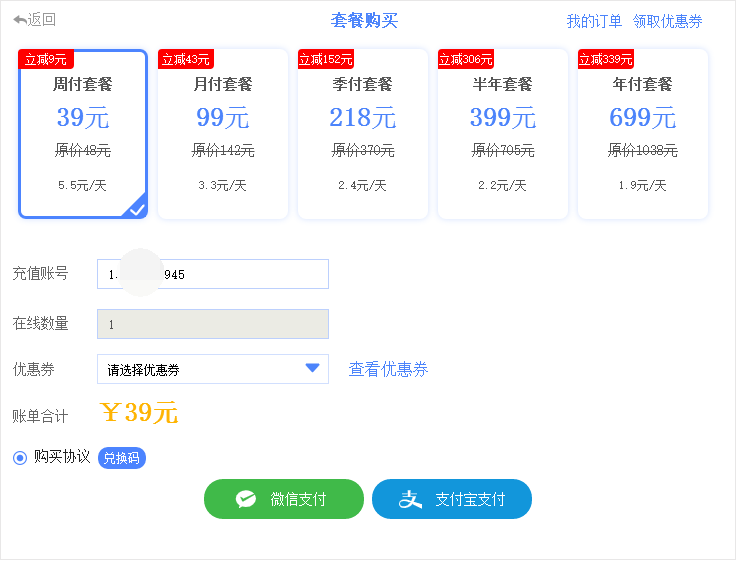Screen dimensions: 736x562
Task: Click the 立减9元 discount badge
Action: 46,59
